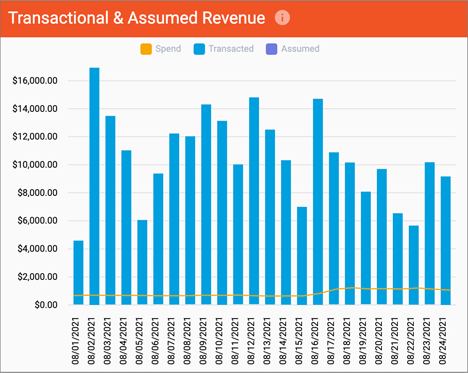Select the 08/21/2021 transacted bar

coord(398,259)
